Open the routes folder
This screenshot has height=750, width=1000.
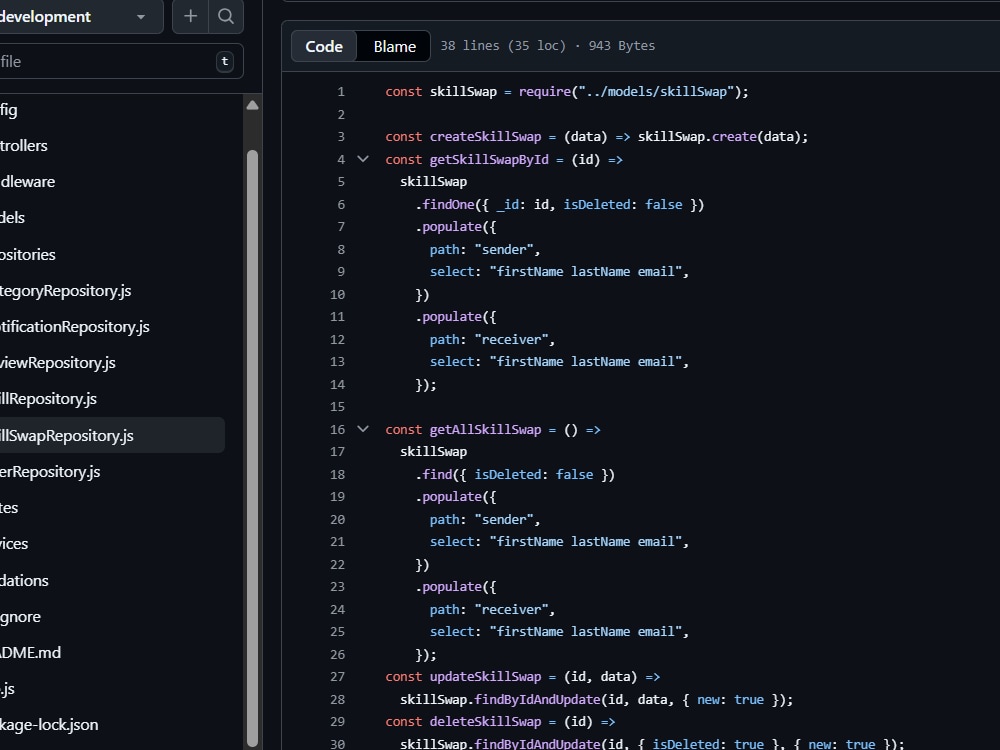(x=9, y=508)
